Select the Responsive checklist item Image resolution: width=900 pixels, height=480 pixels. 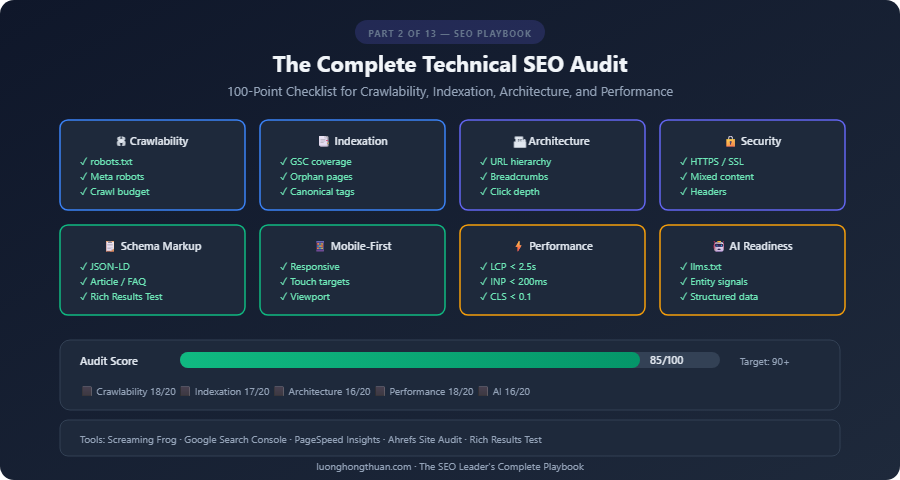309,267
